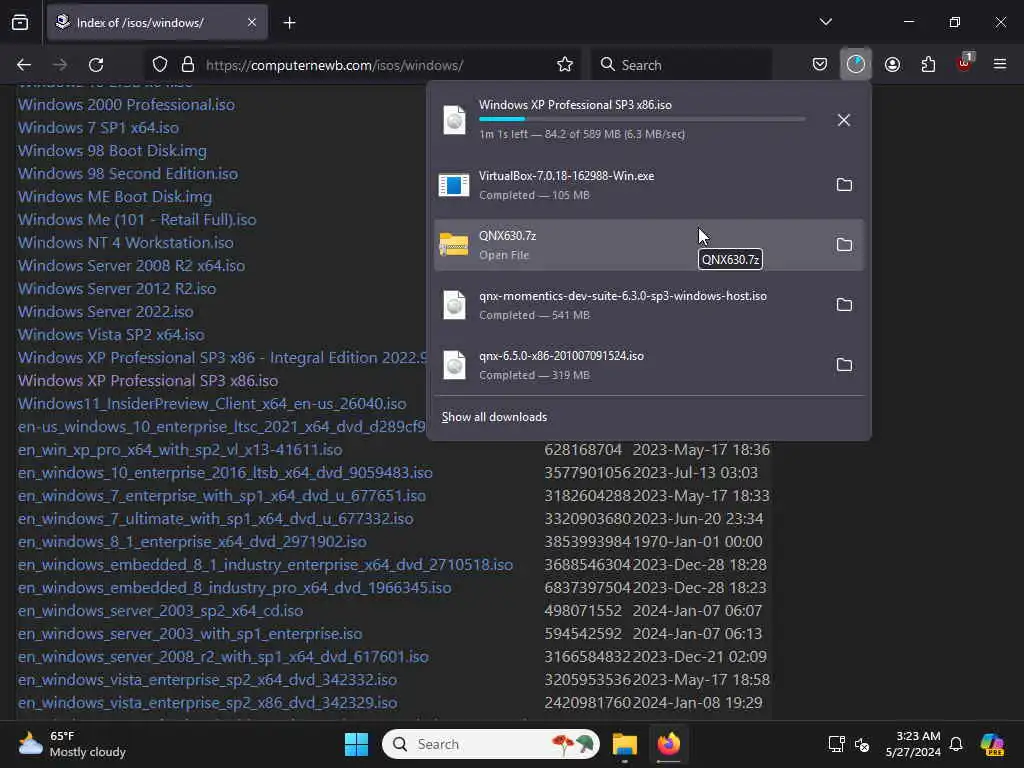The width and height of the screenshot is (1024, 768).
Task: Select the Index of /isos/windows/ tab
Action: coord(157,23)
